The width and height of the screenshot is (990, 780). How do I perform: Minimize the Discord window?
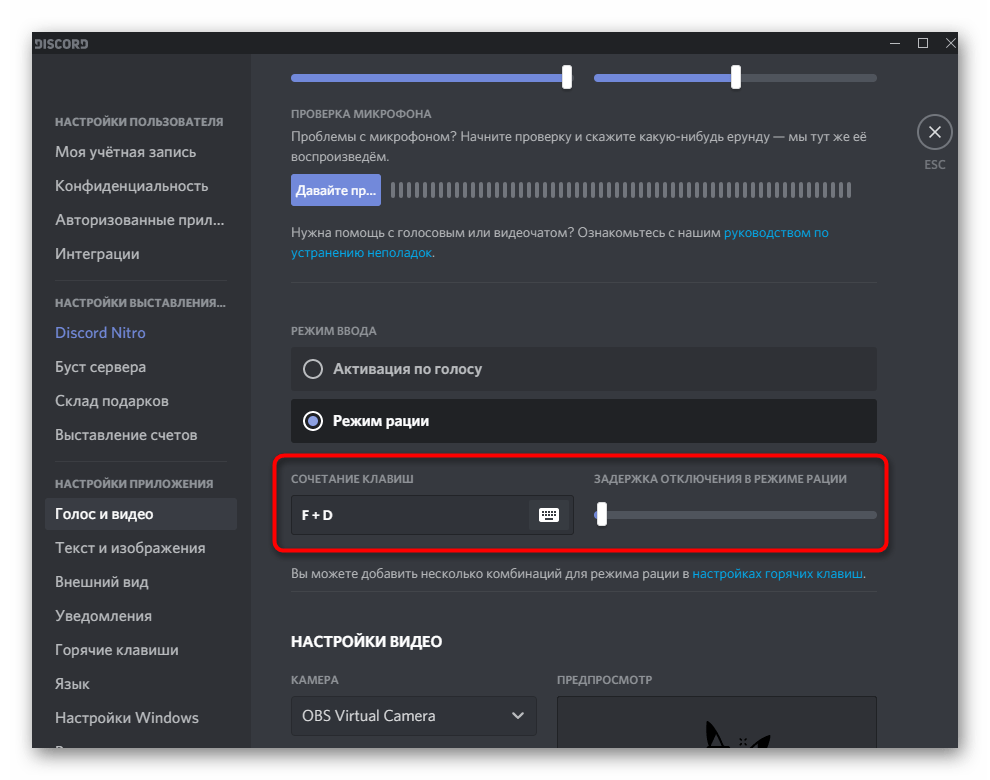895,44
